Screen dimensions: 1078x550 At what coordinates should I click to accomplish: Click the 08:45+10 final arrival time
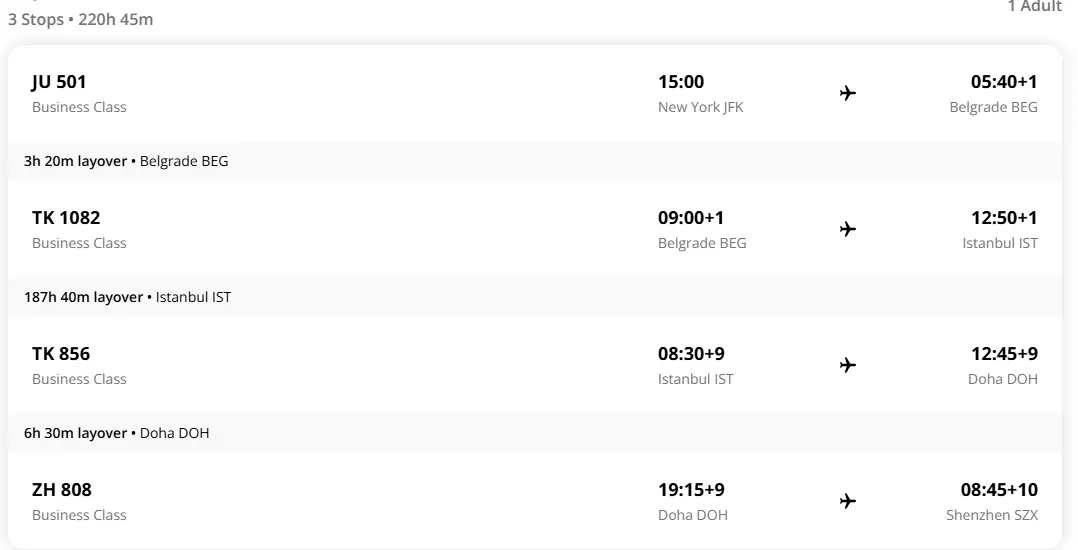tap(999, 490)
